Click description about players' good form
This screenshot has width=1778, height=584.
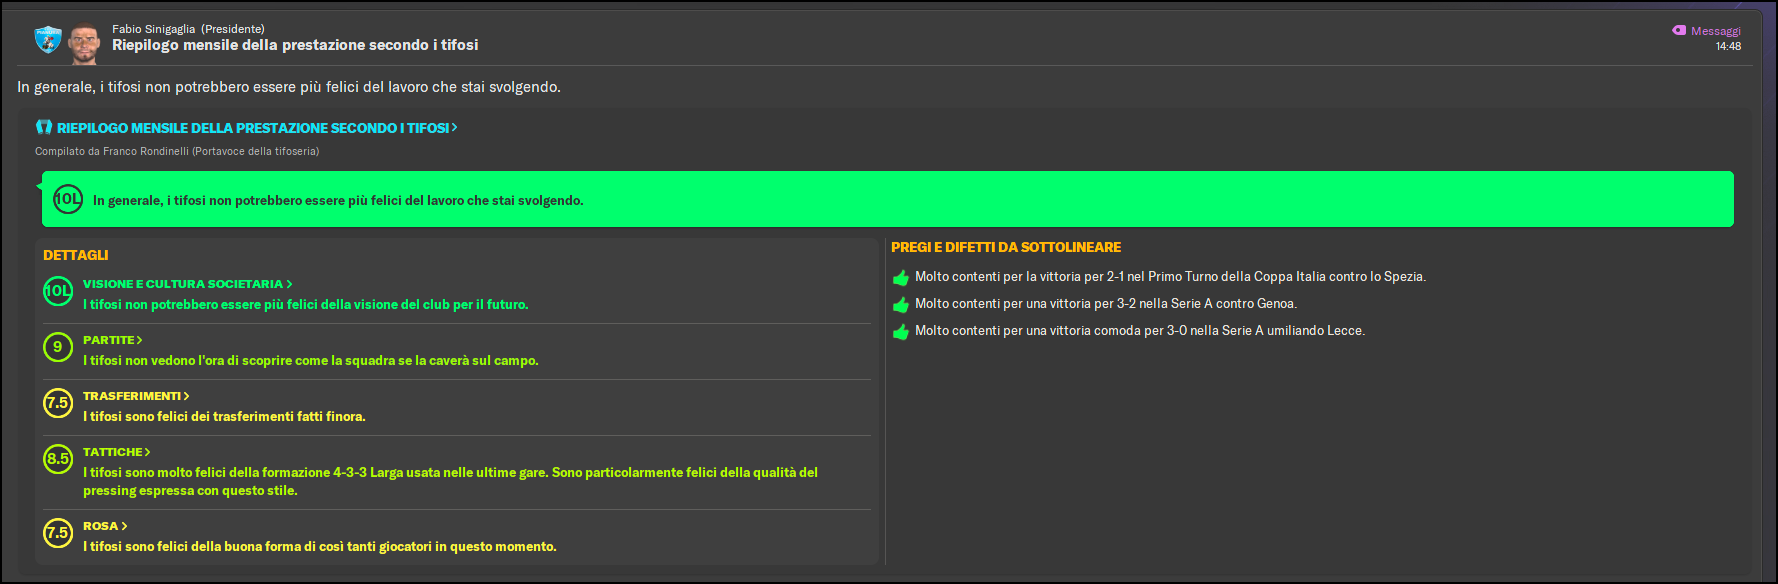[x=320, y=547]
